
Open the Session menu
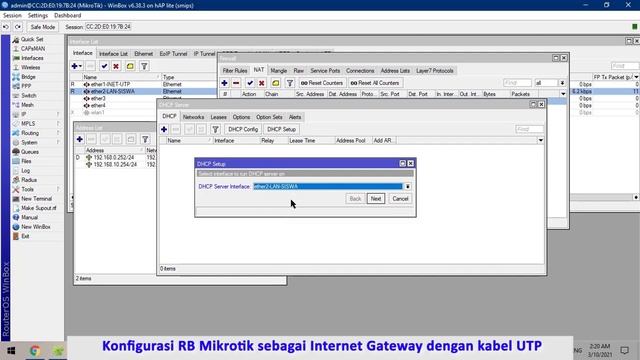click(x=12, y=16)
